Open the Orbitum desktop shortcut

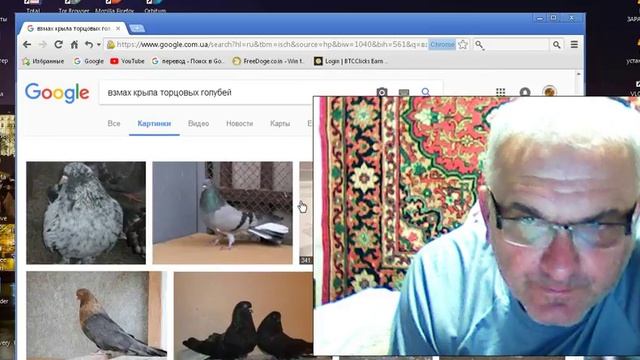coord(155,7)
